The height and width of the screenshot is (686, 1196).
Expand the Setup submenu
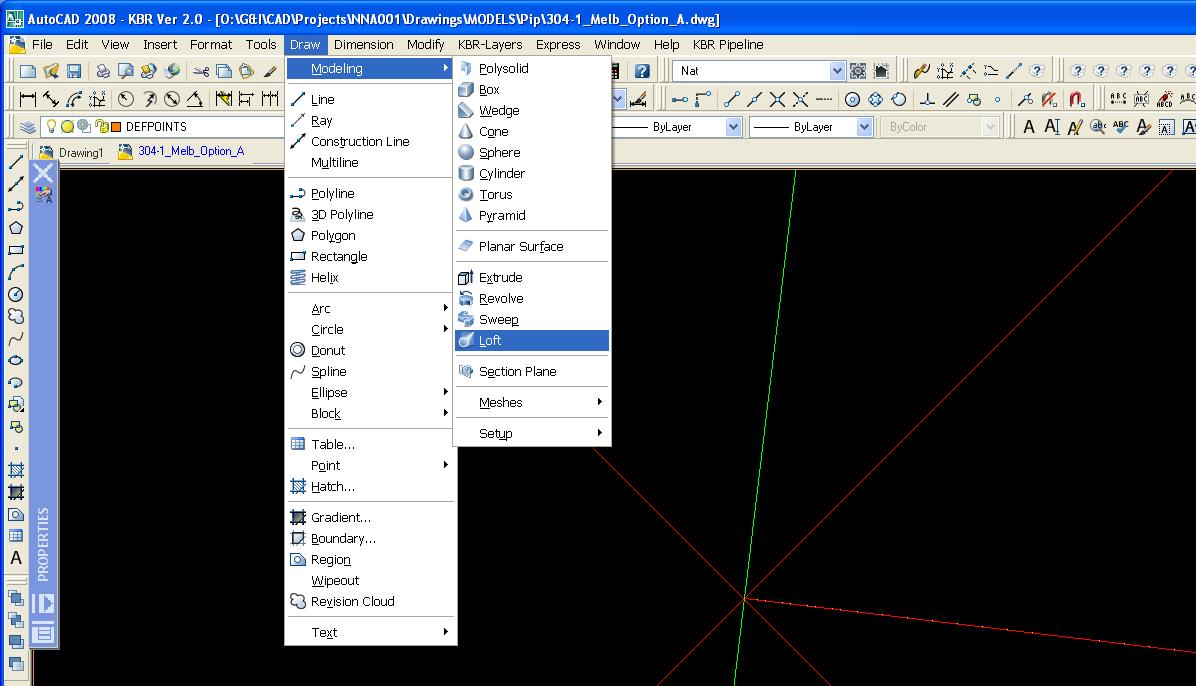pyautogui.click(x=532, y=433)
